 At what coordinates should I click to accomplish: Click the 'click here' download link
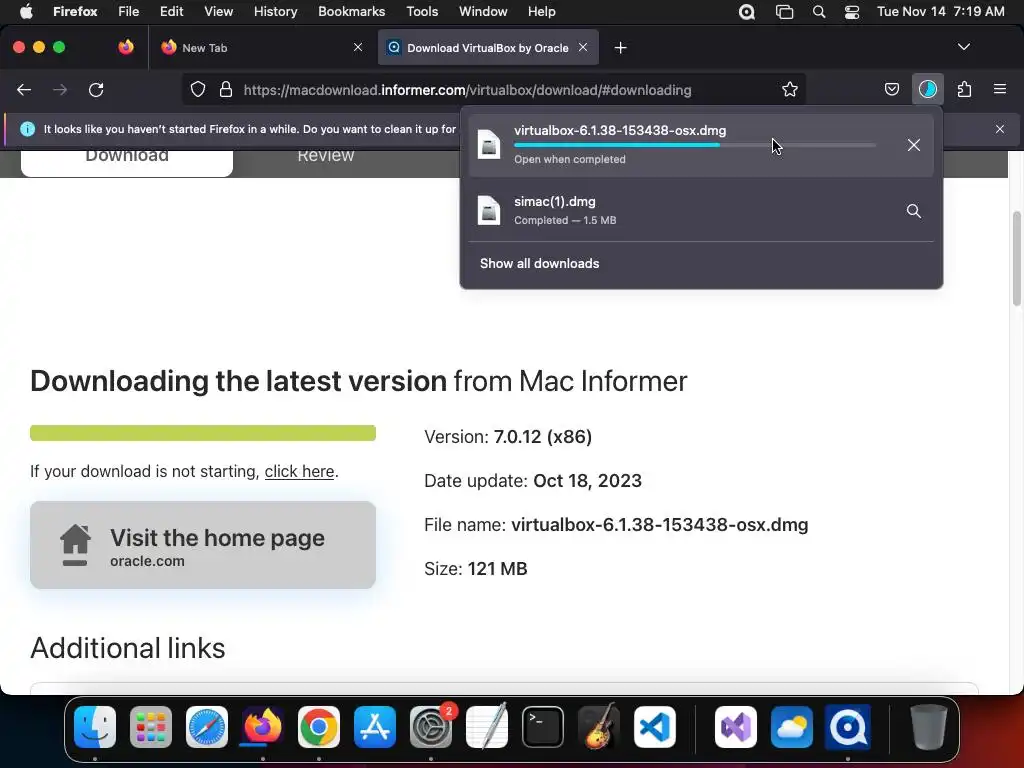[x=299, y=472]
